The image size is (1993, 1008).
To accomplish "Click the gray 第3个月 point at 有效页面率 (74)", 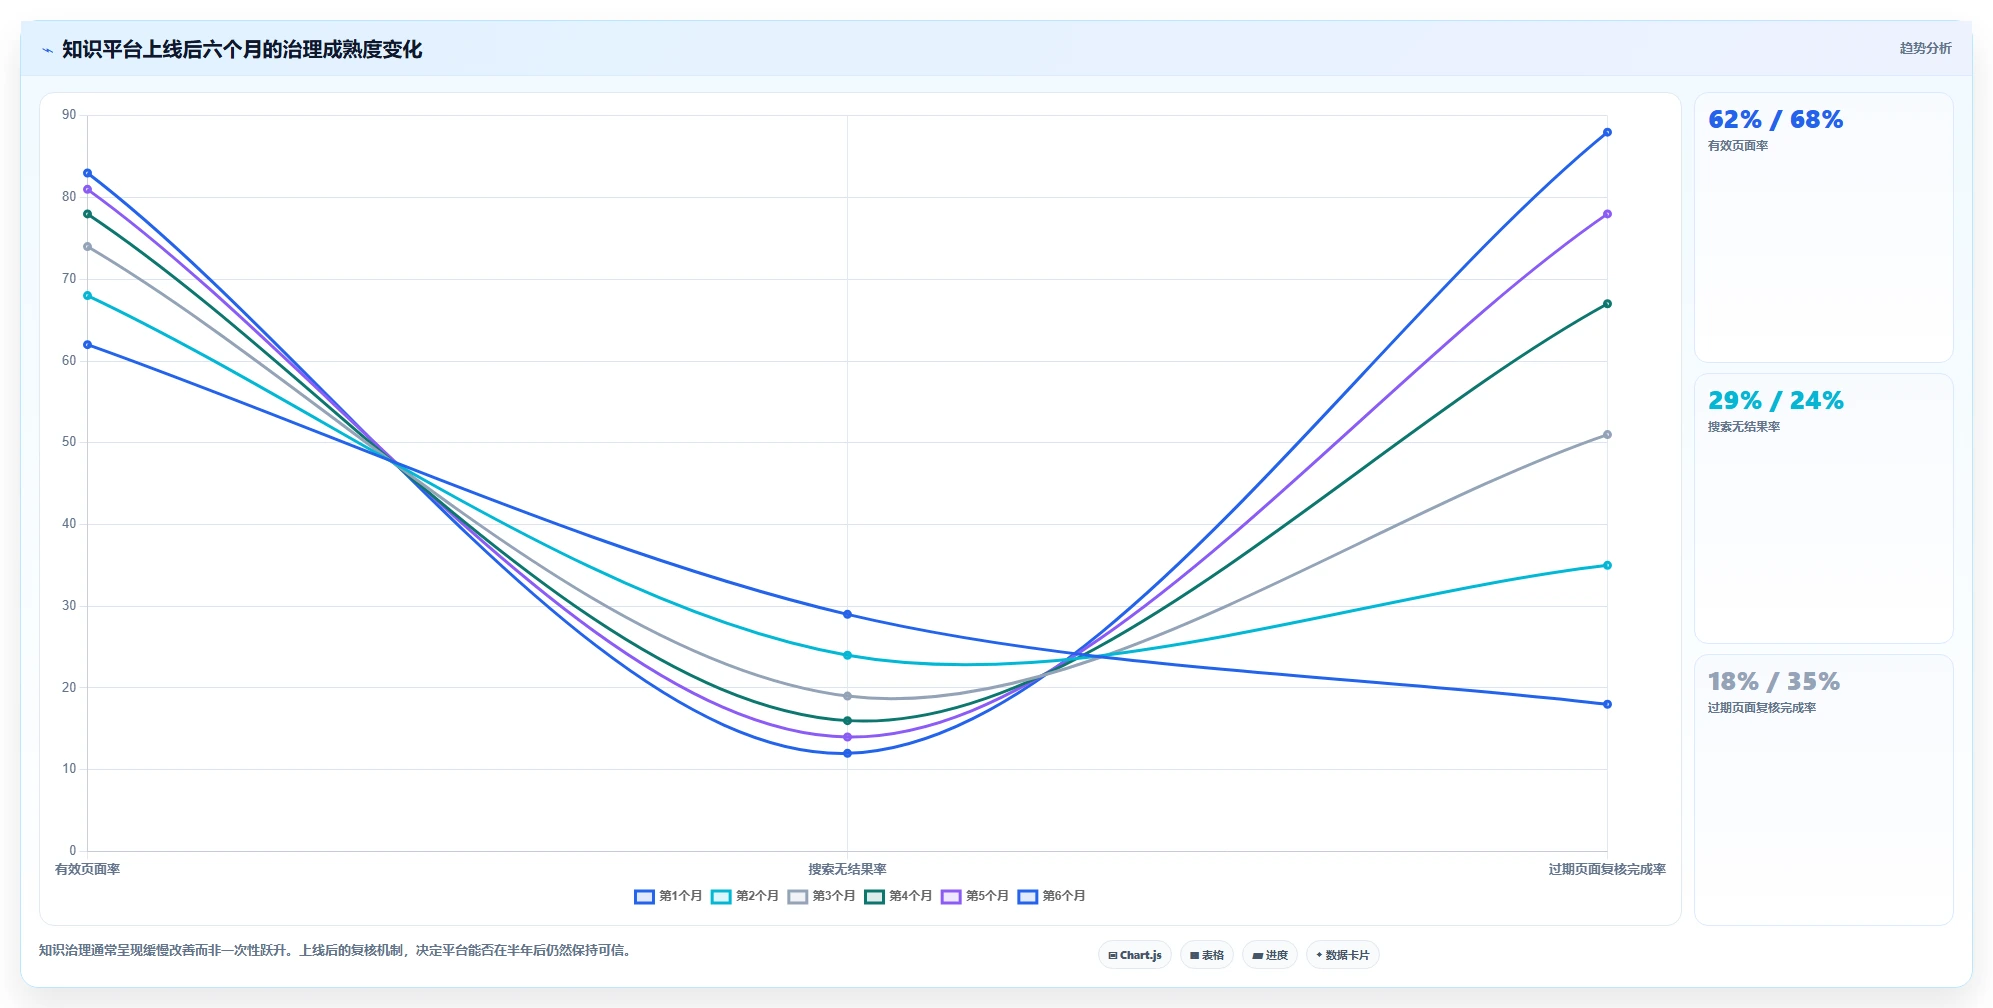I will pyautogui.click(x=88, y=247).
